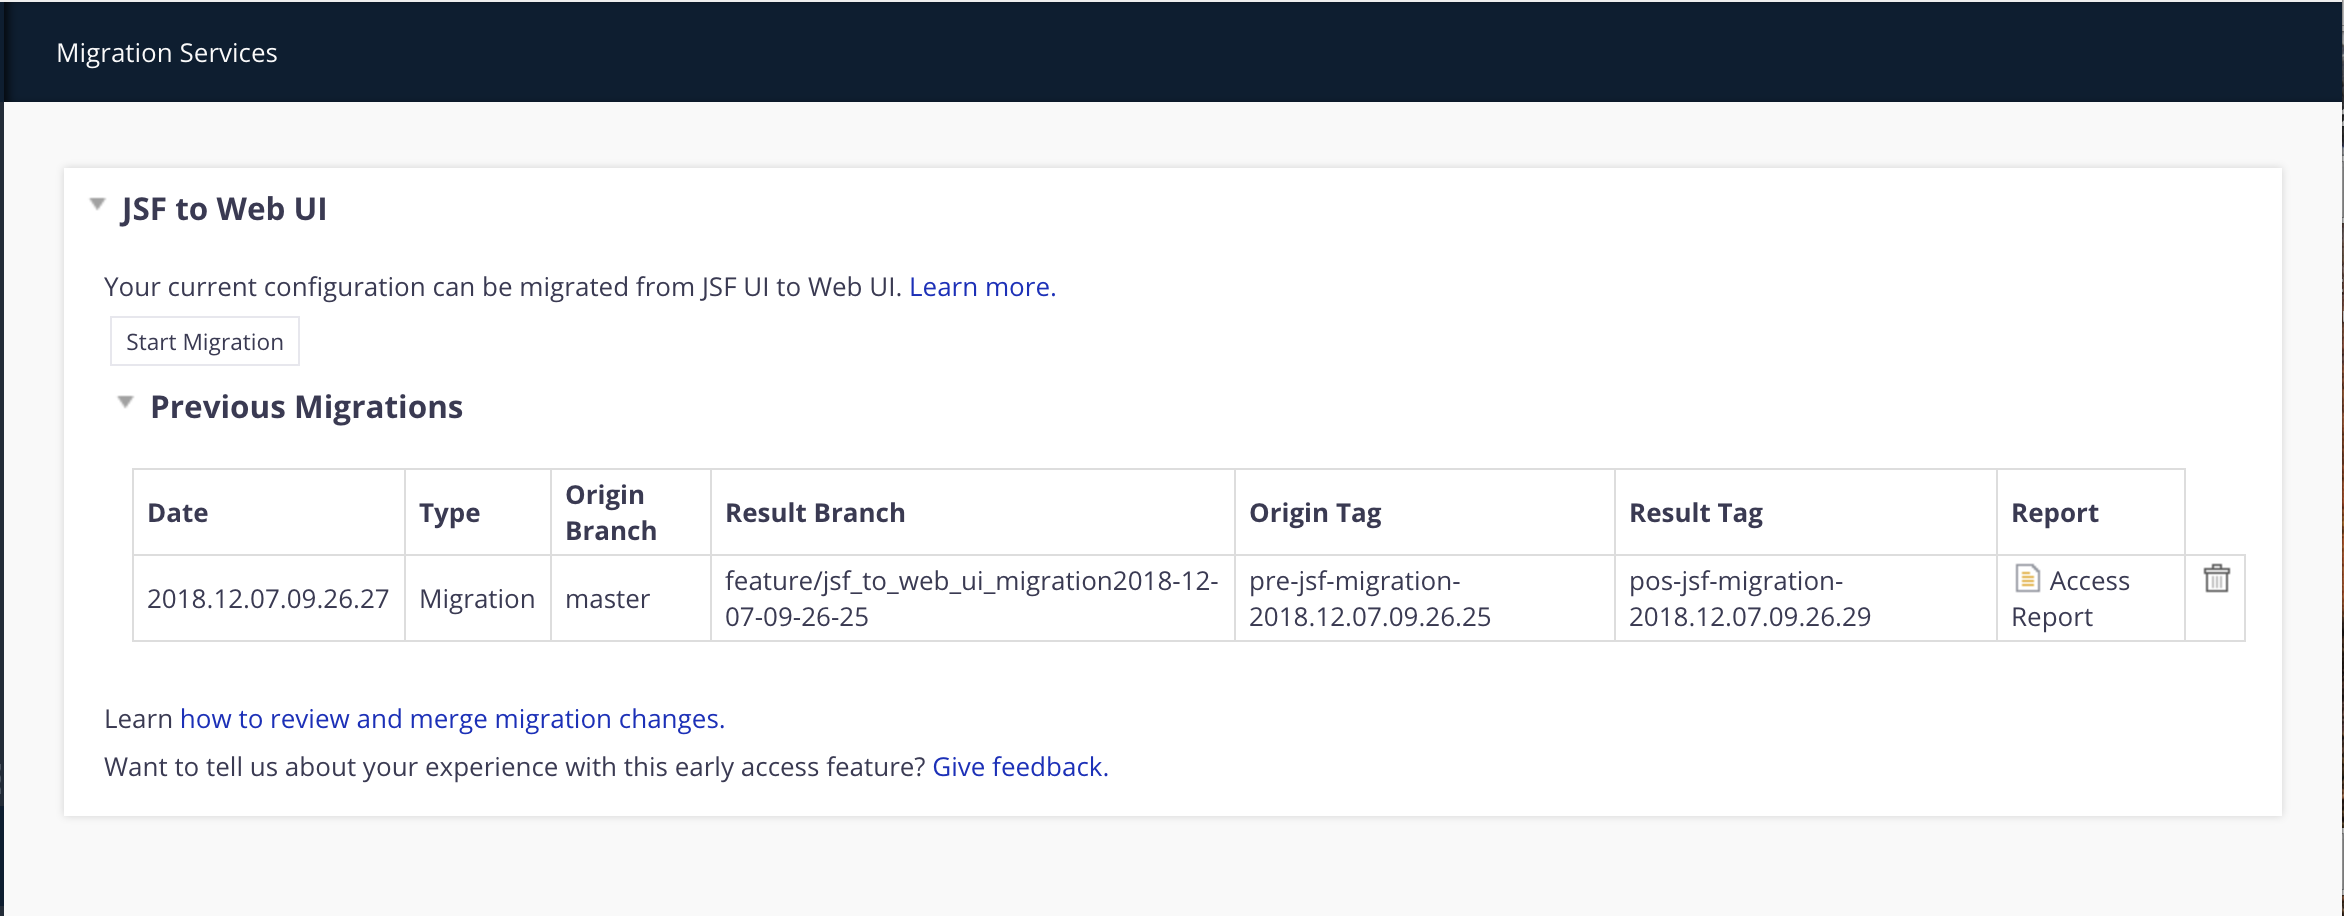Click the Start Migration button
The height and width of the screenshot is (916, 2344).
205,342
